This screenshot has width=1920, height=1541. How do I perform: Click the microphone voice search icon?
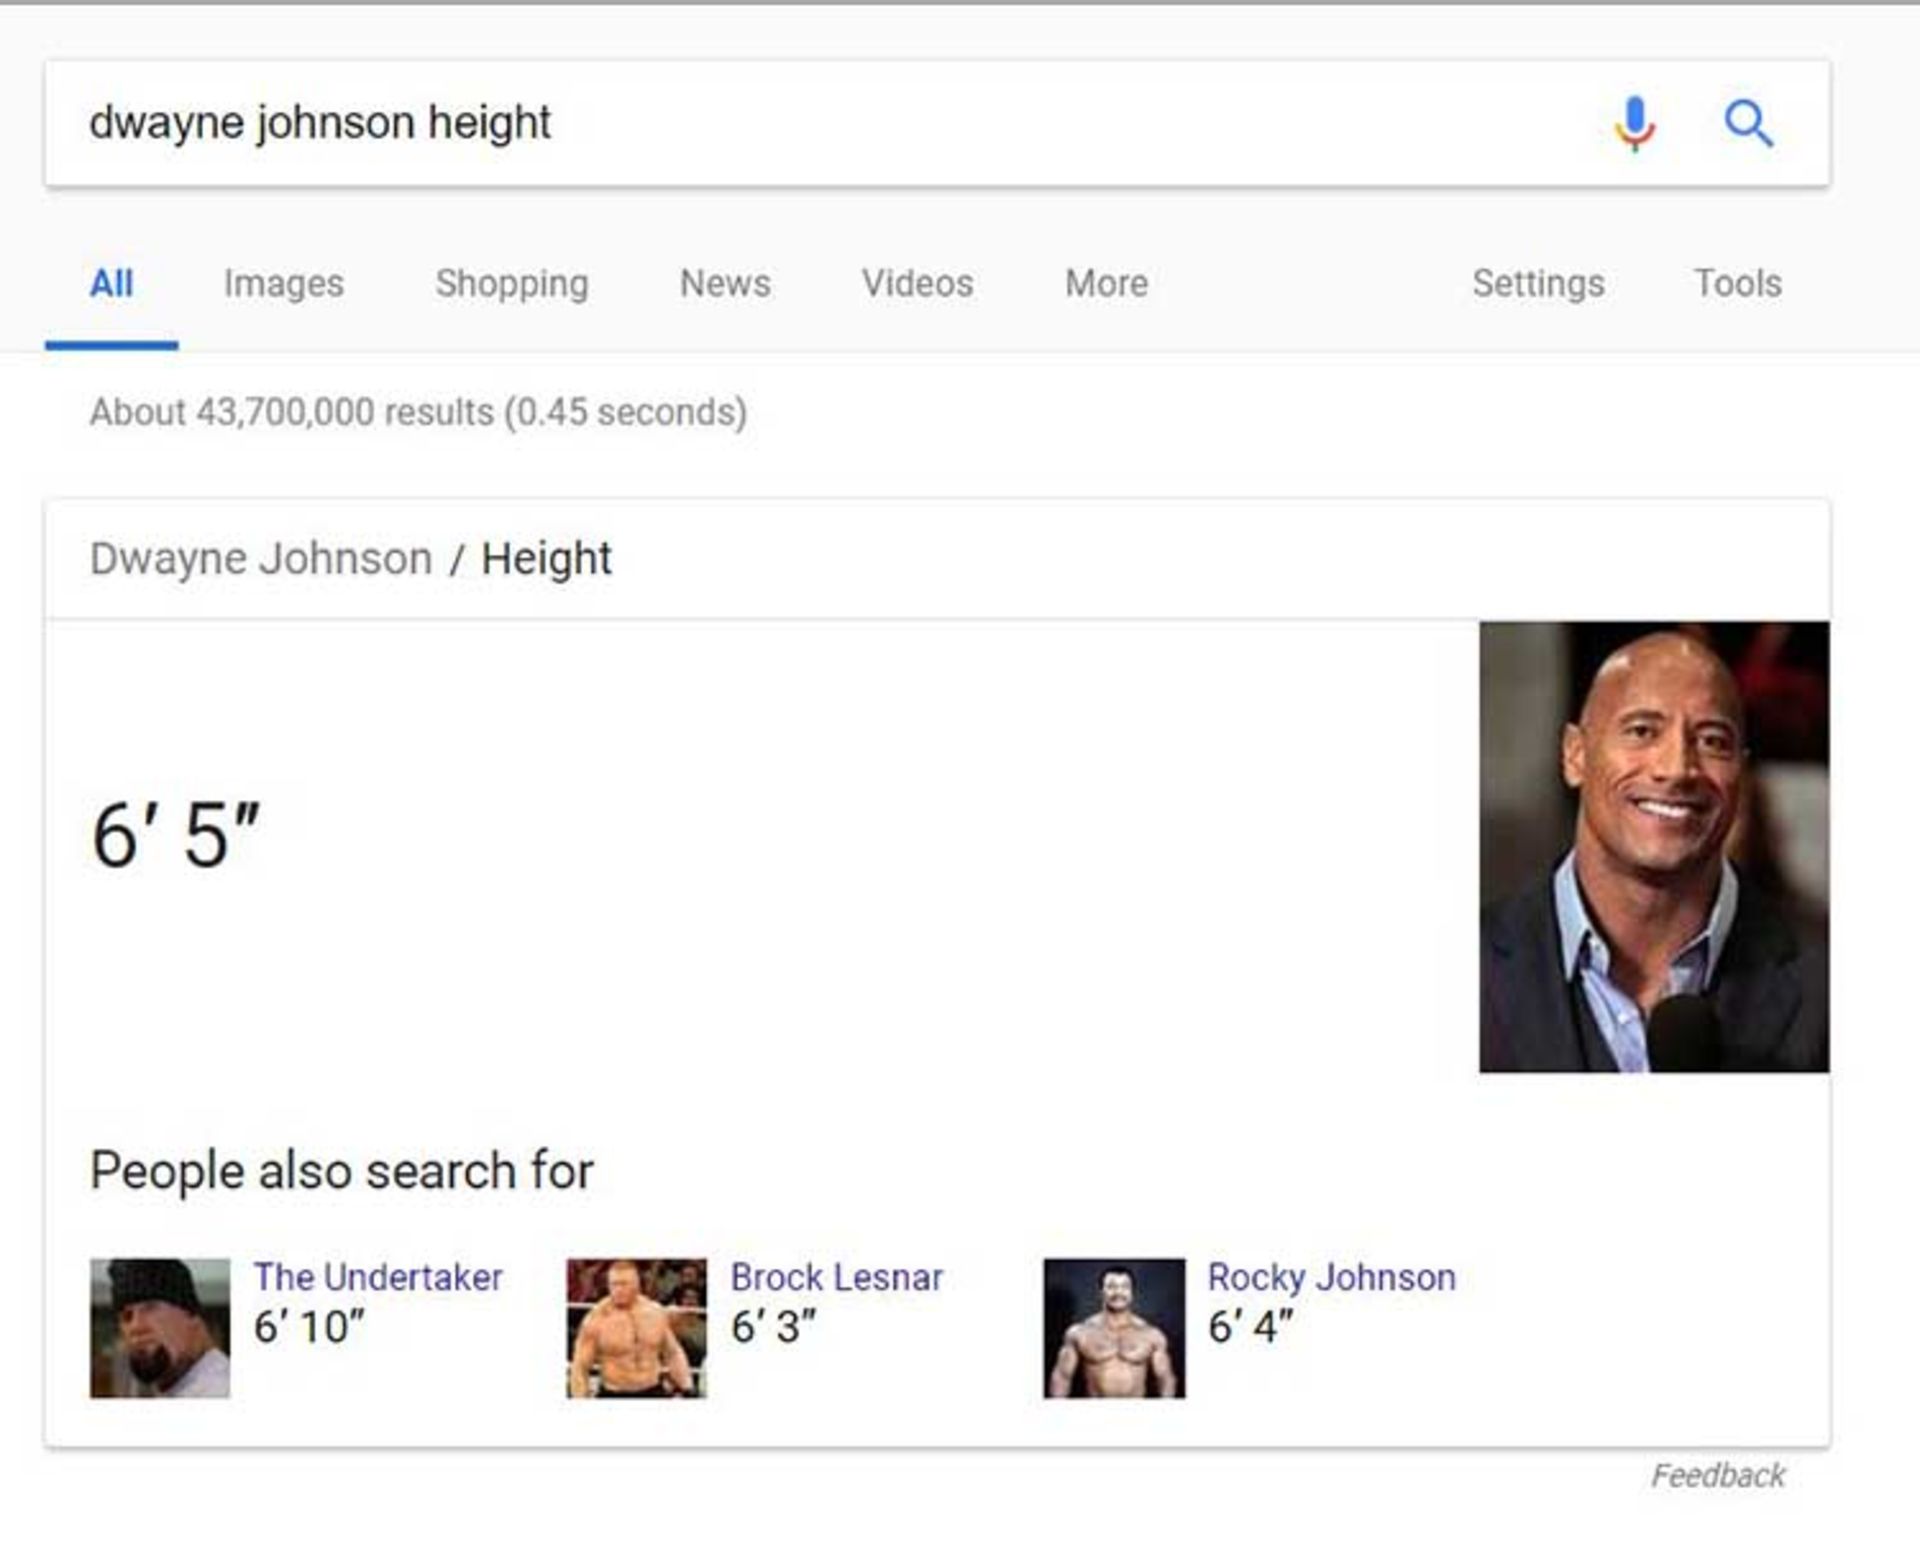(x=1635, y=124)
